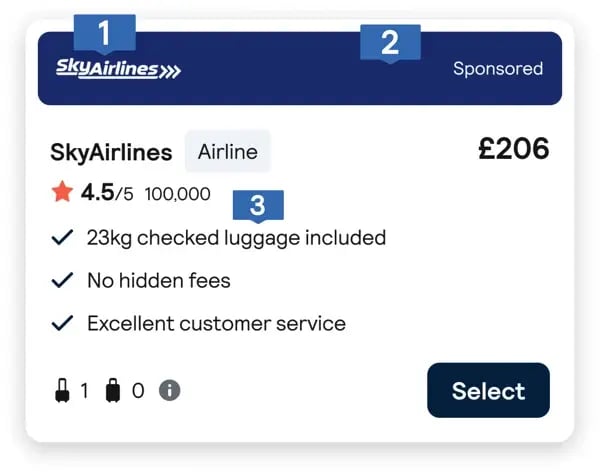Click the Sponsored label
Image resolution: width=600 pixels, height=474 pixels.
tap(498, 69)
